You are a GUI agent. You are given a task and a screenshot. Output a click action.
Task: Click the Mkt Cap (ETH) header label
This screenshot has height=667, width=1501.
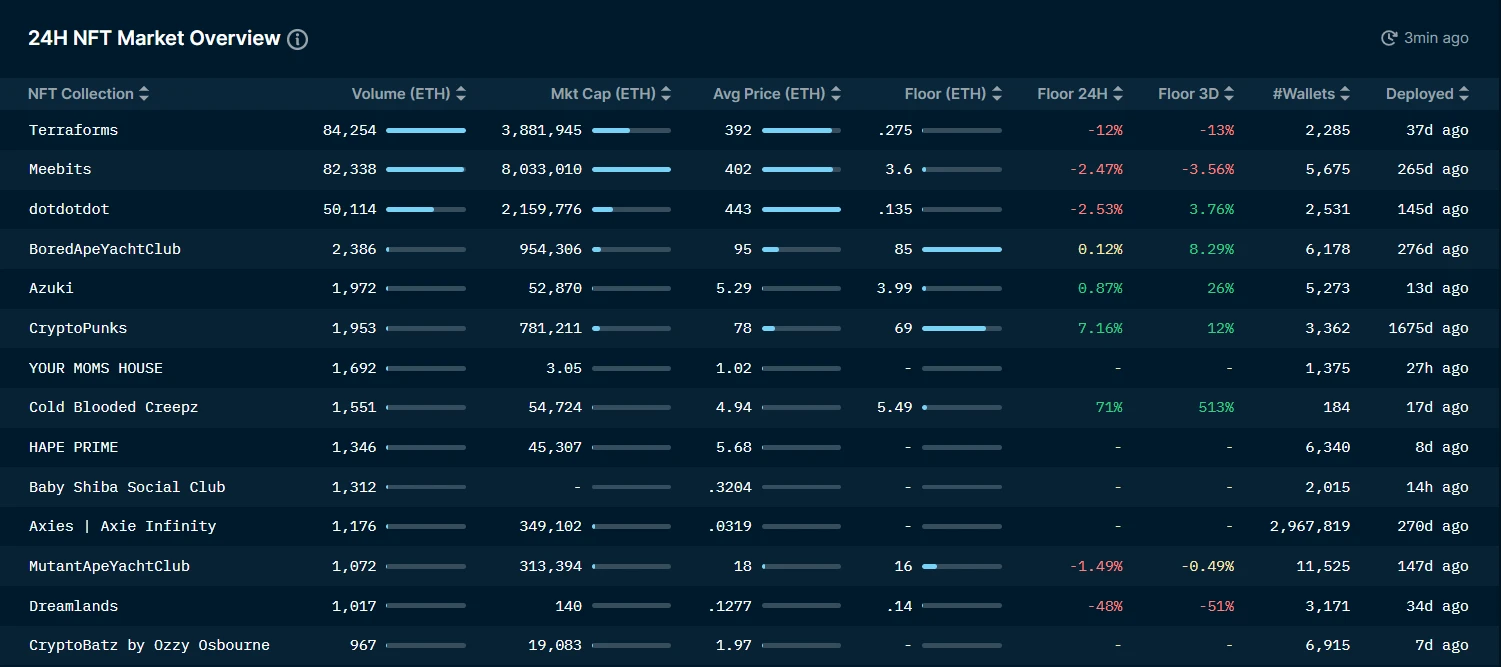click(x=603, y=94)
